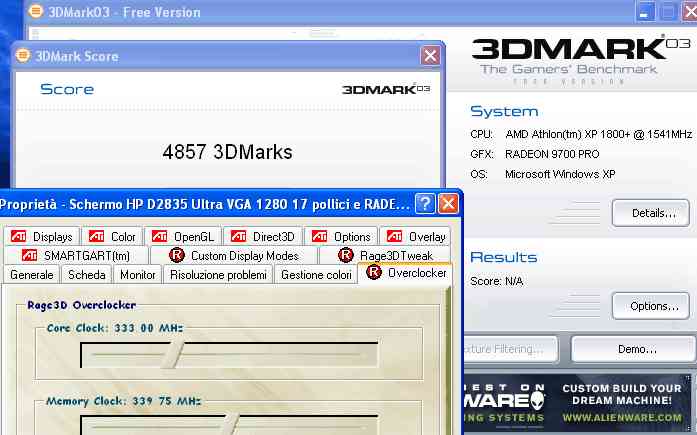Click the ATI icon on Direct3D tab
This screenshot has width=697, height=435.
click(x=238, y=236)
